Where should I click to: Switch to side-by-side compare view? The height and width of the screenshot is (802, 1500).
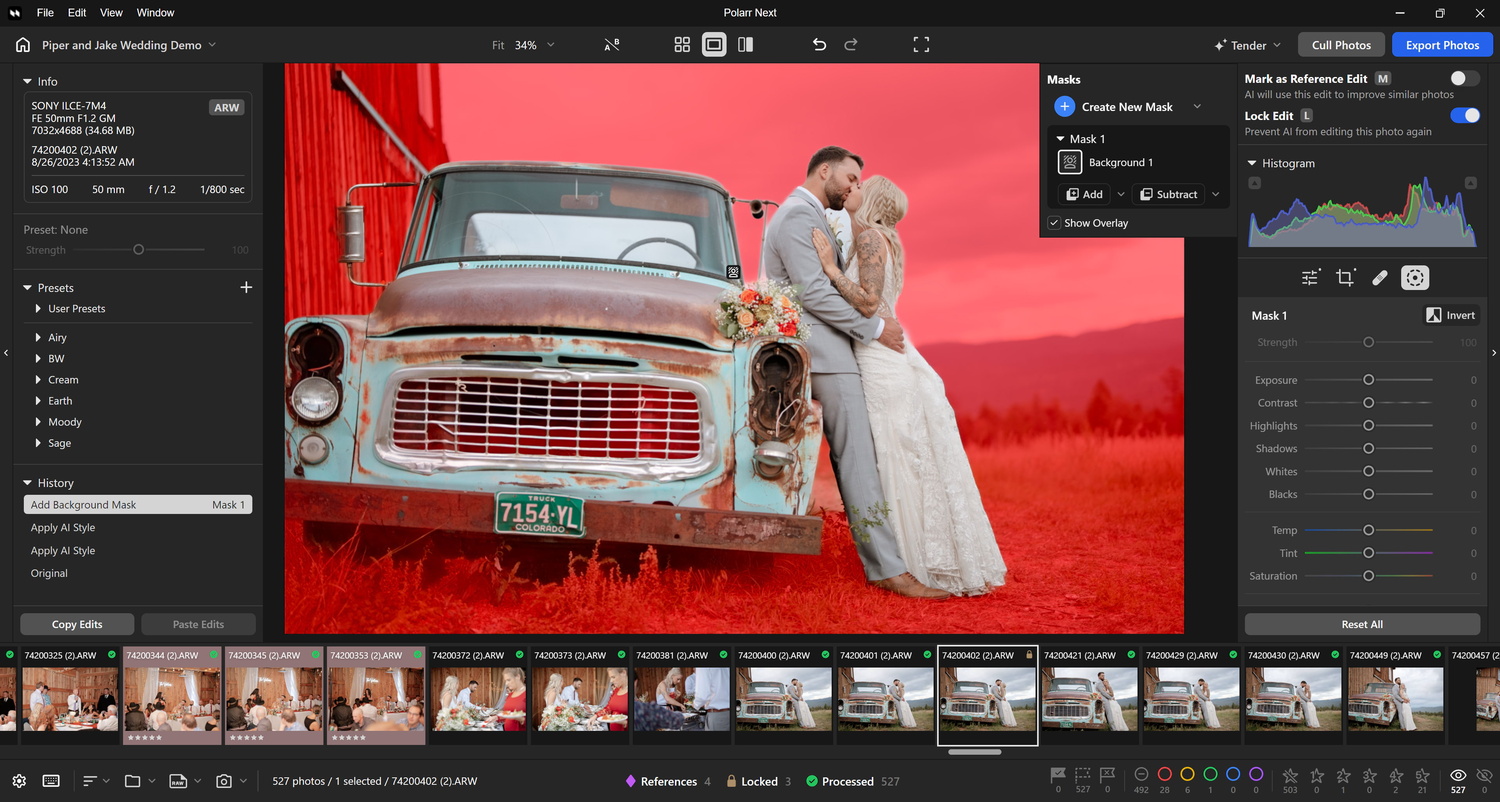coord(745,45)
